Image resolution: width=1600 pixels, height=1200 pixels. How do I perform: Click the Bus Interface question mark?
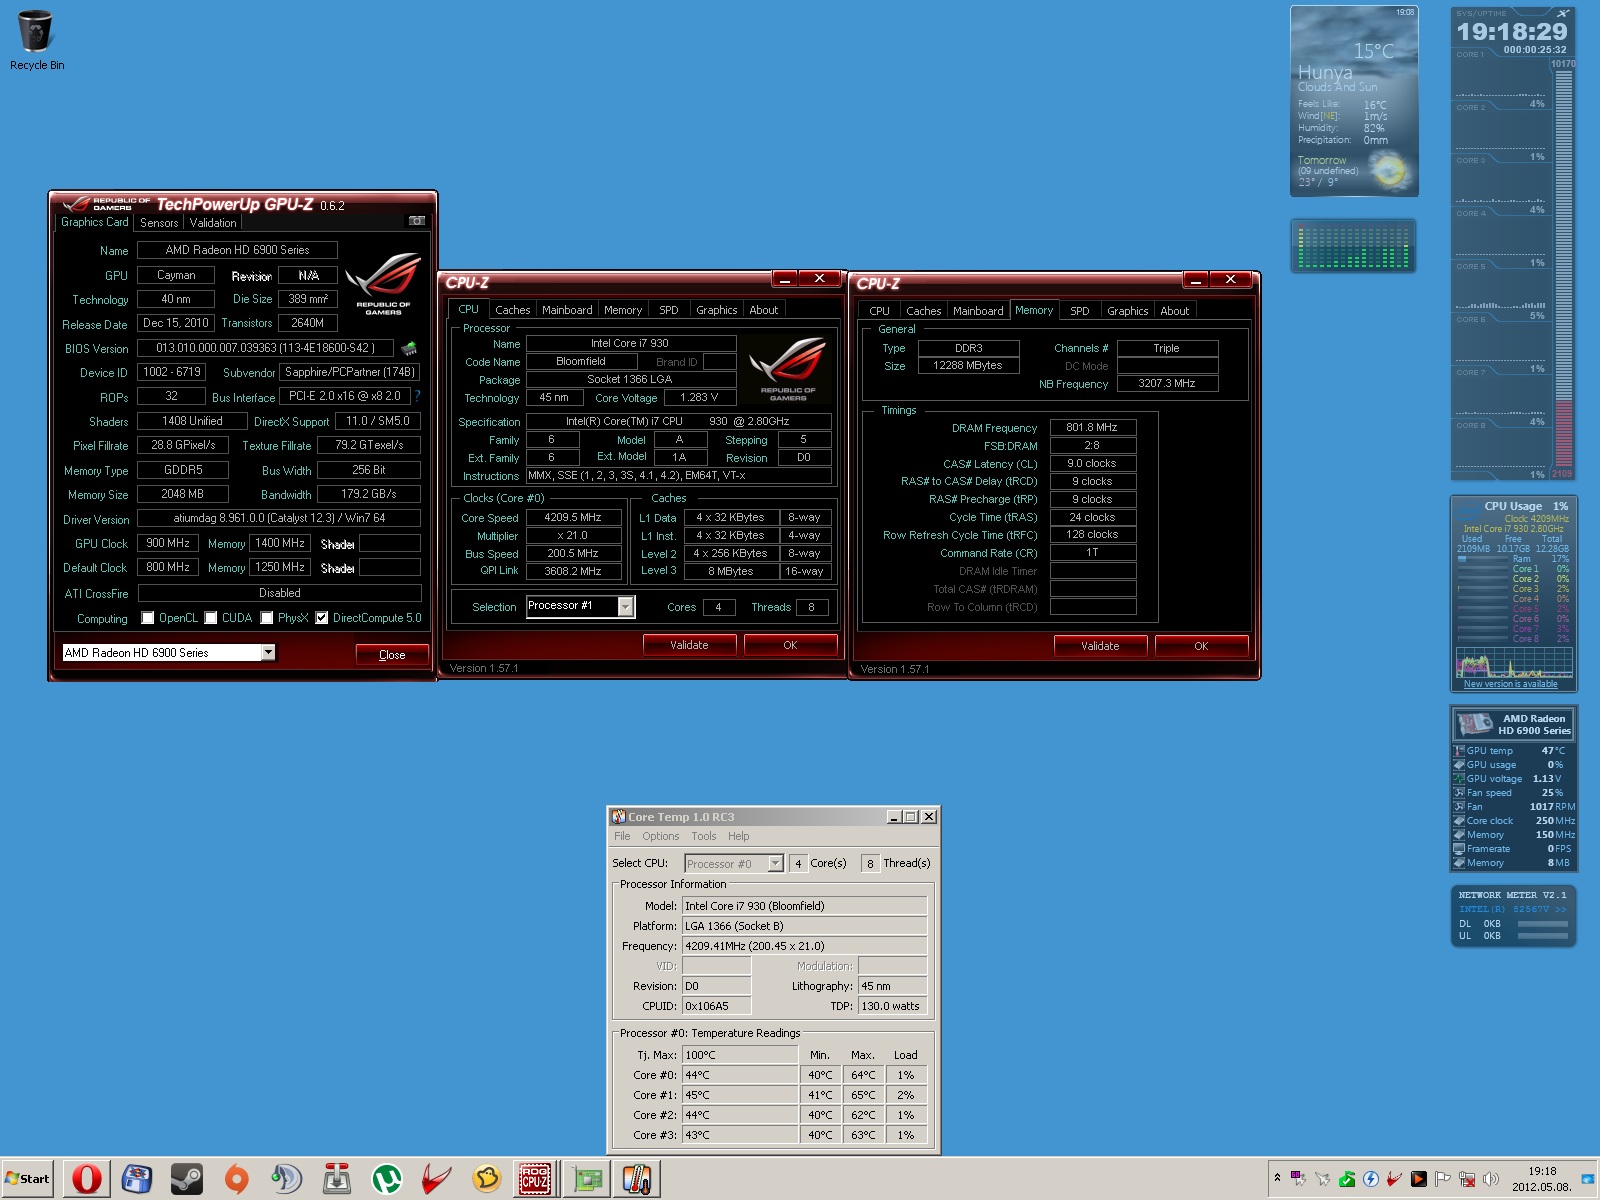pyautogui.click(x=417, y=396)
